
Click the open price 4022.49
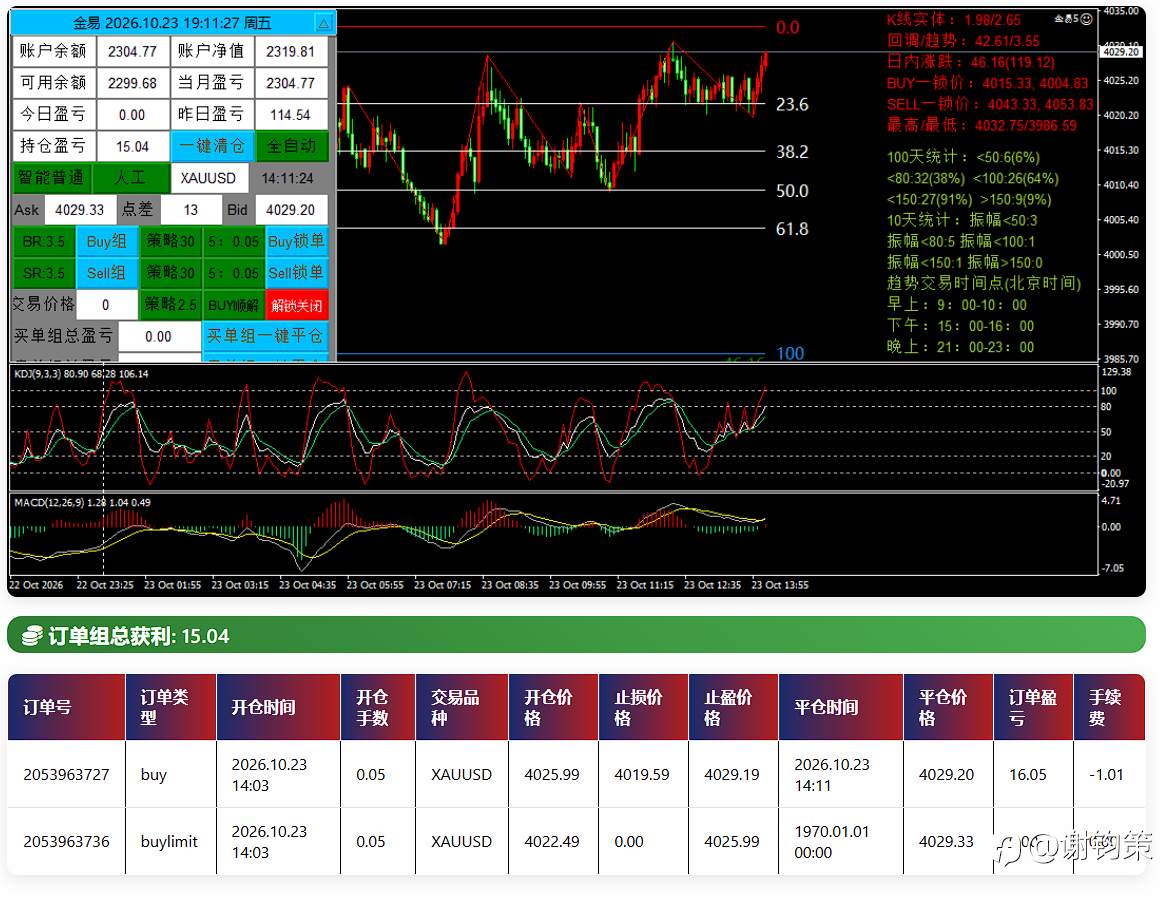click(x=552, y=841)
